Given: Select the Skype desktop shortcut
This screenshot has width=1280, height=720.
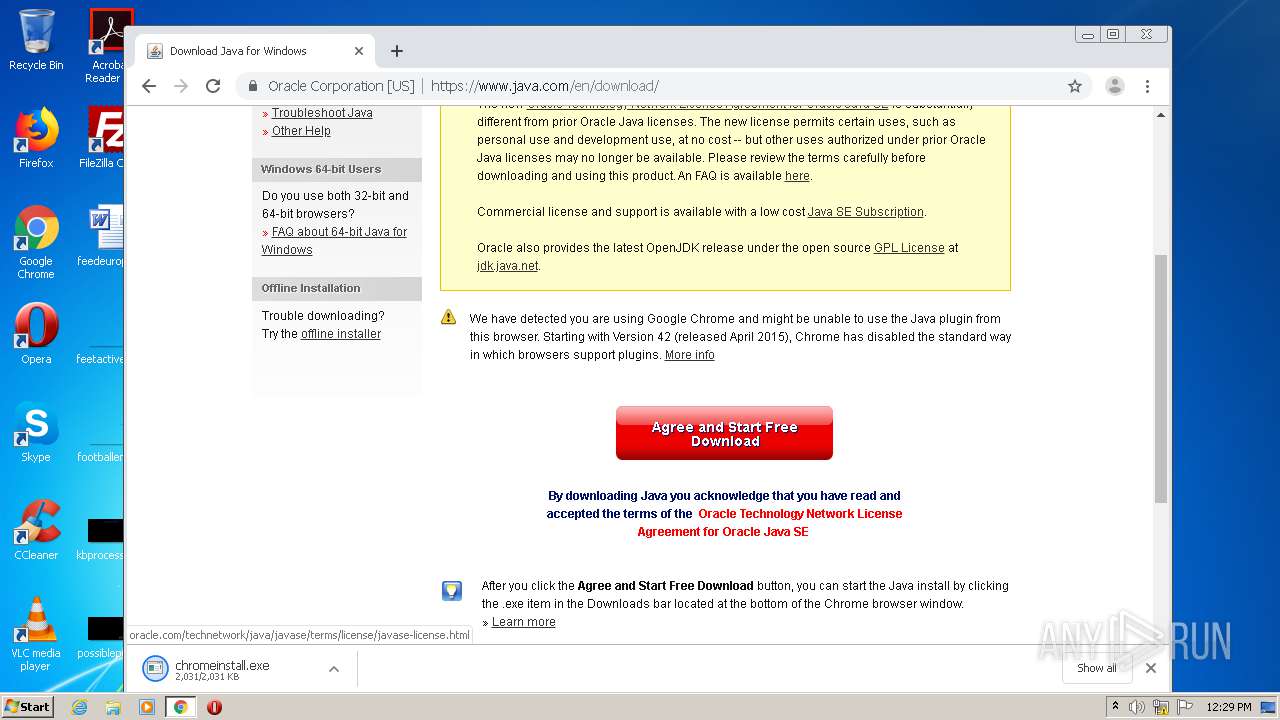Looking at the screenshot, I should 36,432.
